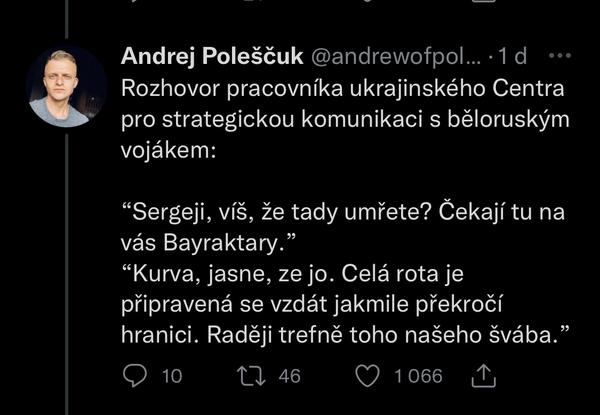Like the tweet with the heart icon
The height and width of the screenshot is (415, 600).
370,375
